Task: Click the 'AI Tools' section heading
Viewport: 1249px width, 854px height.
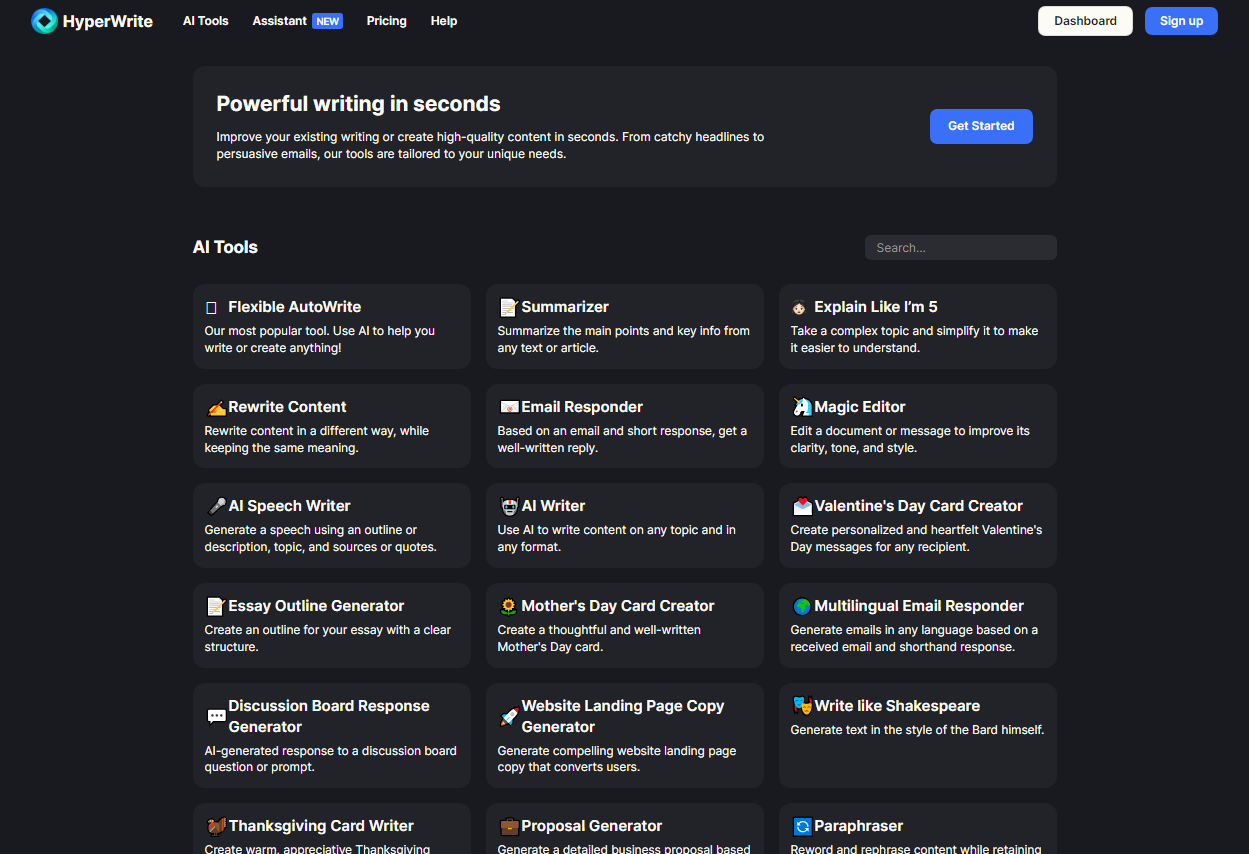Action: 225,247
